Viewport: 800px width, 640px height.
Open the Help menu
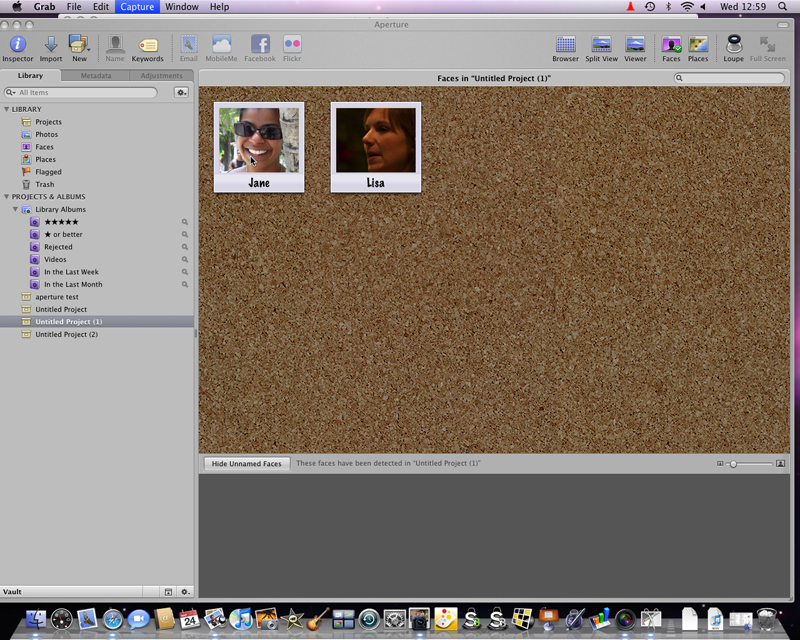pyautogui.click(x=219, y=7)
